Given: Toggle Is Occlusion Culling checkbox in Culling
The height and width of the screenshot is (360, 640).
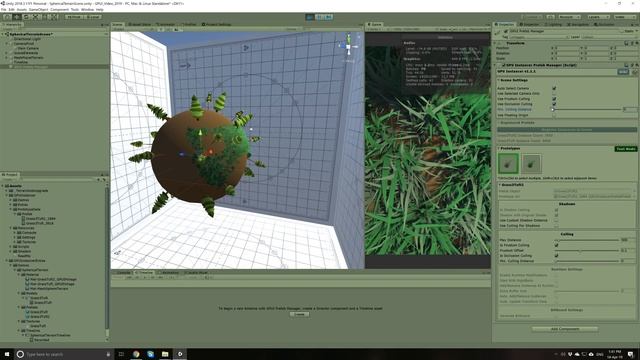Looking at the screenshot, I should [x=556, y=256].
